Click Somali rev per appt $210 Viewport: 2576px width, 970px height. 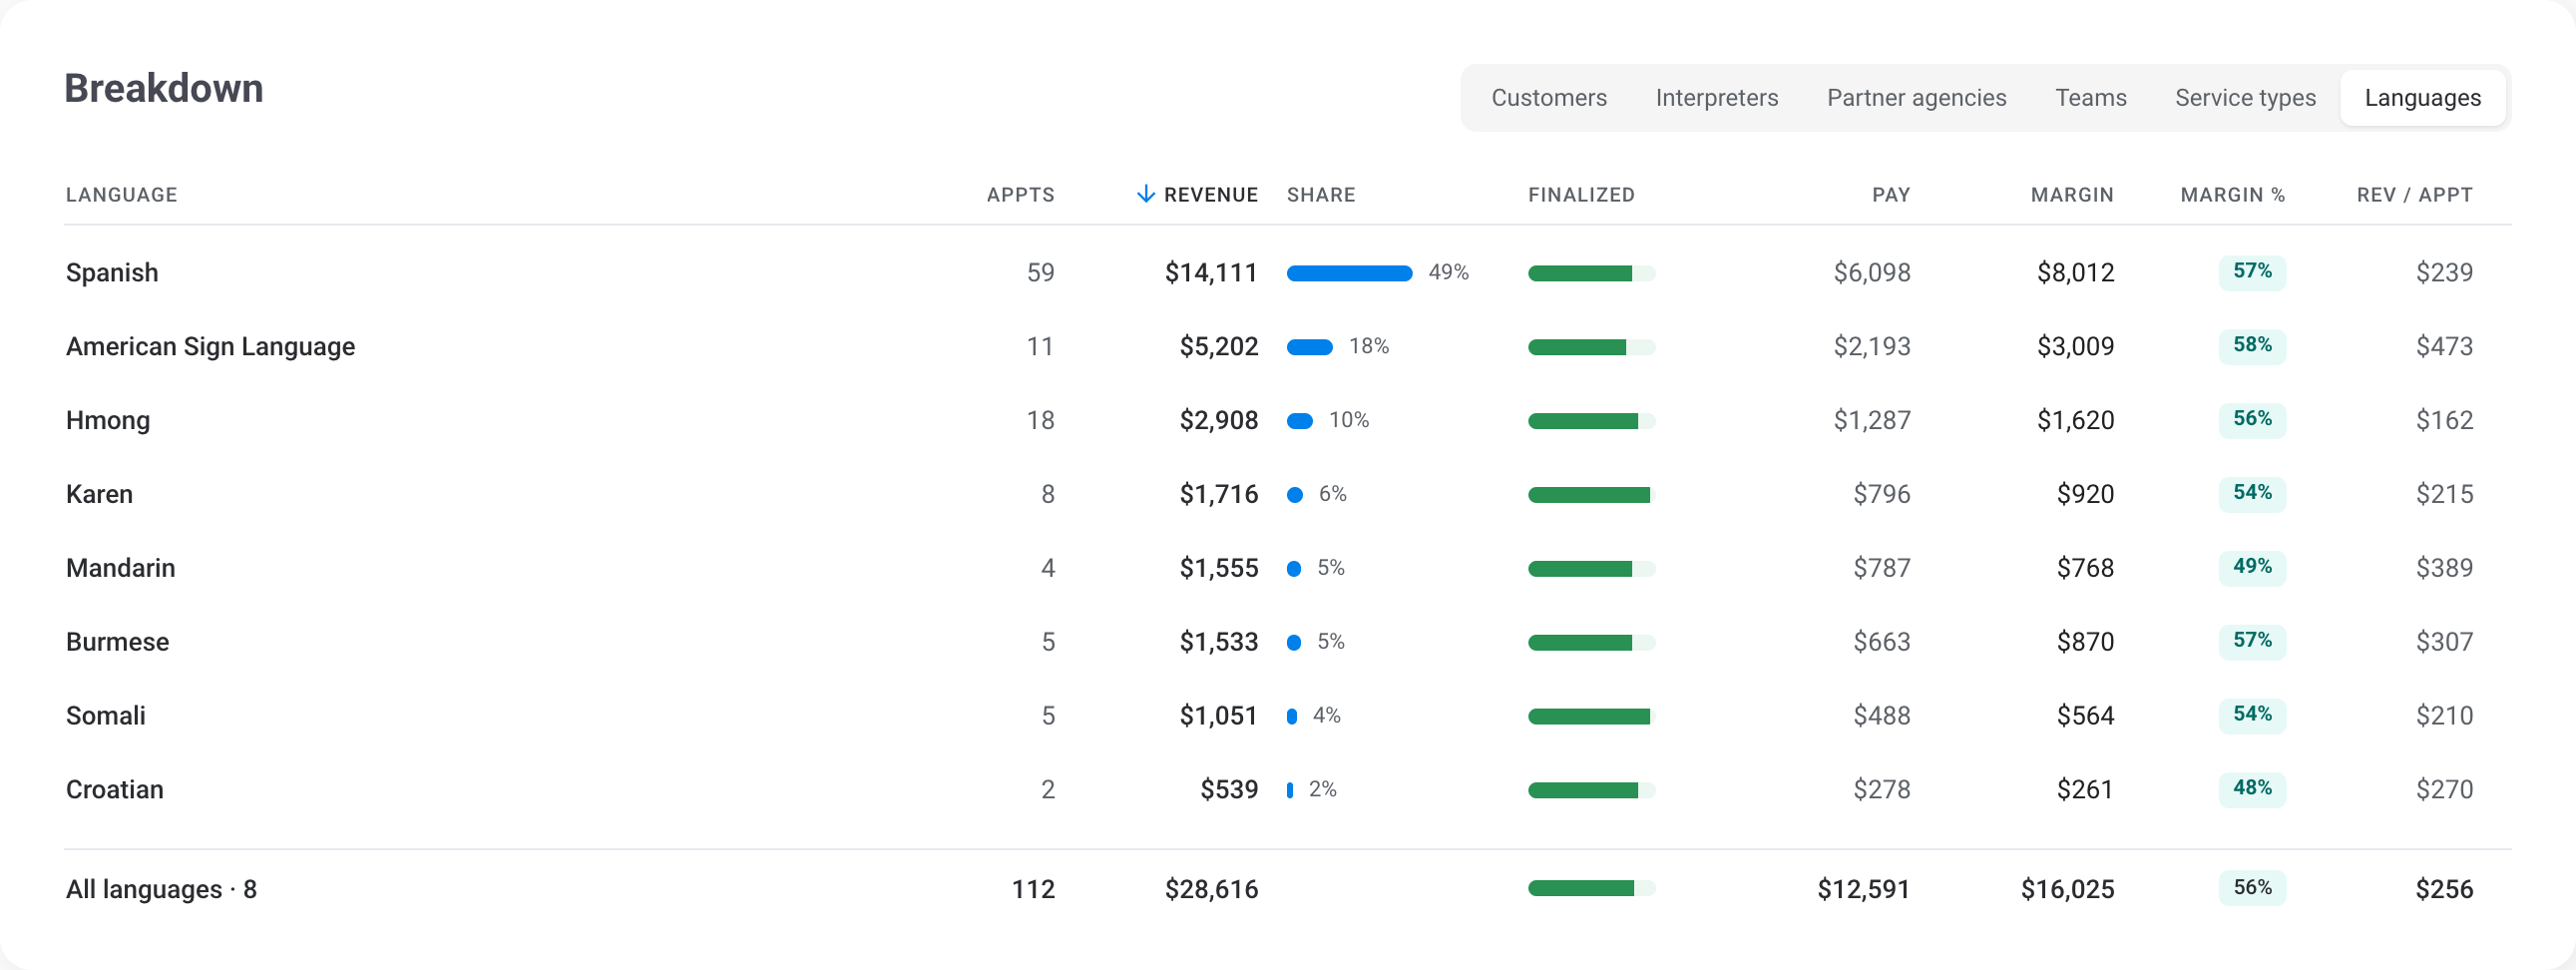(x=2444, y=716)
